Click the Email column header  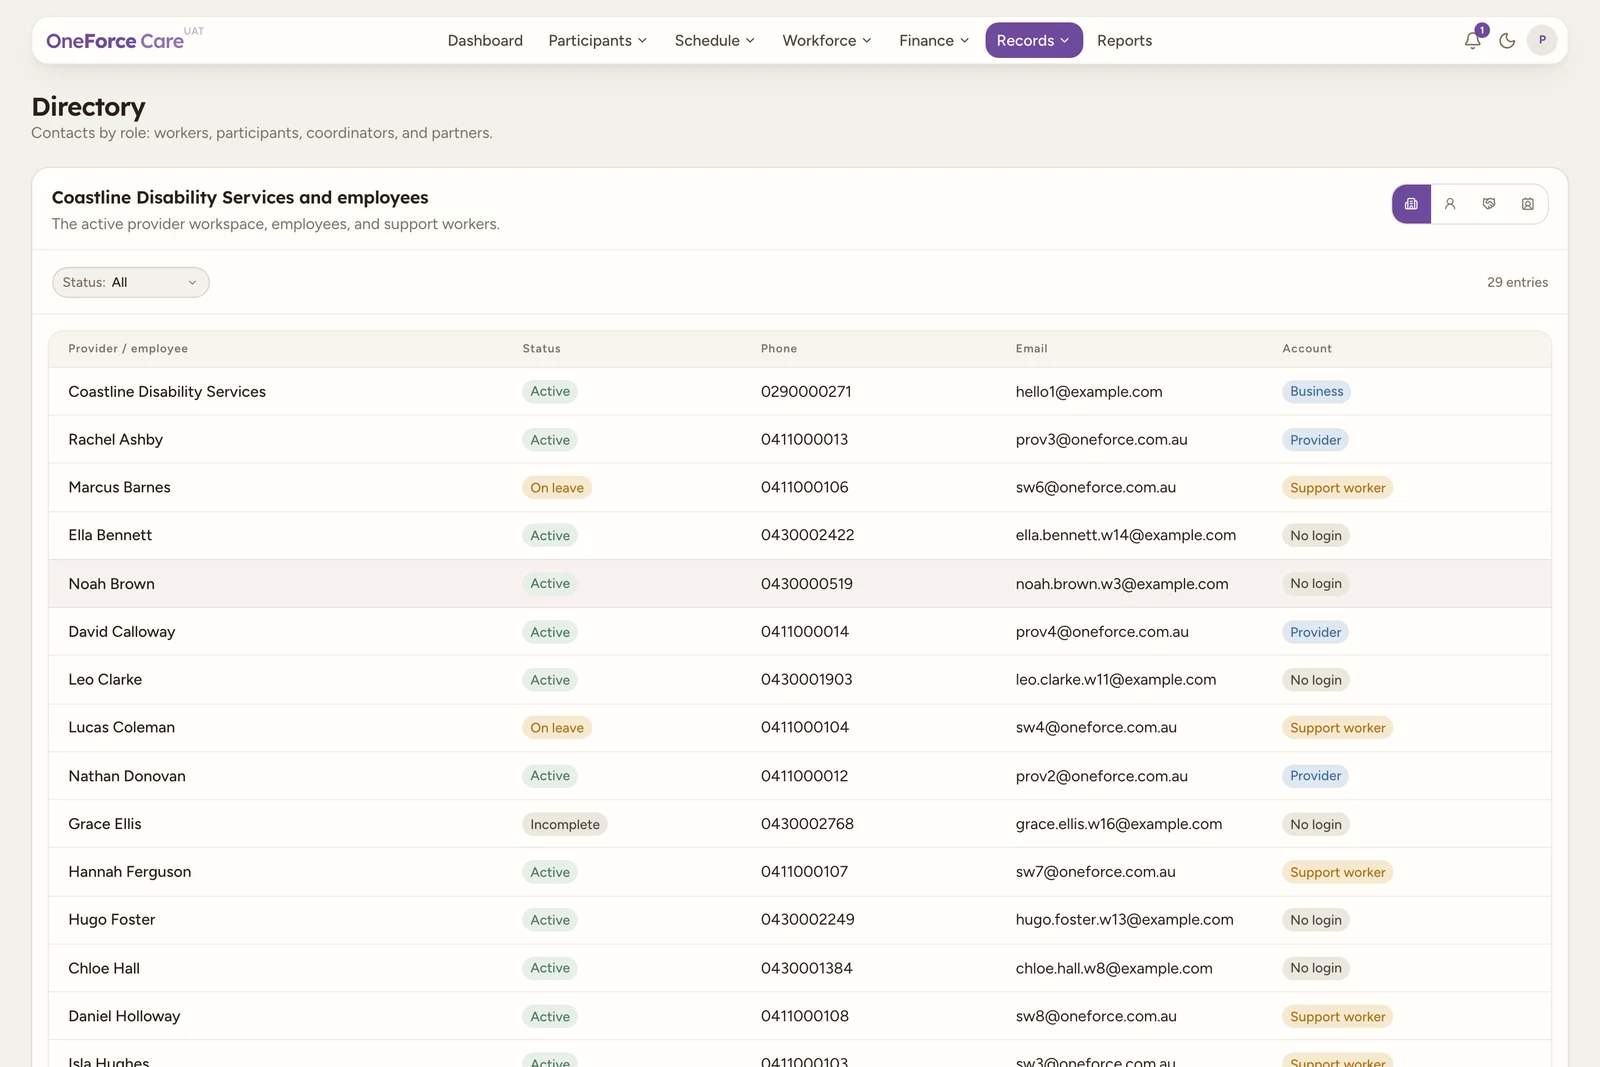pyautogui.click(x=1031, y=349)
